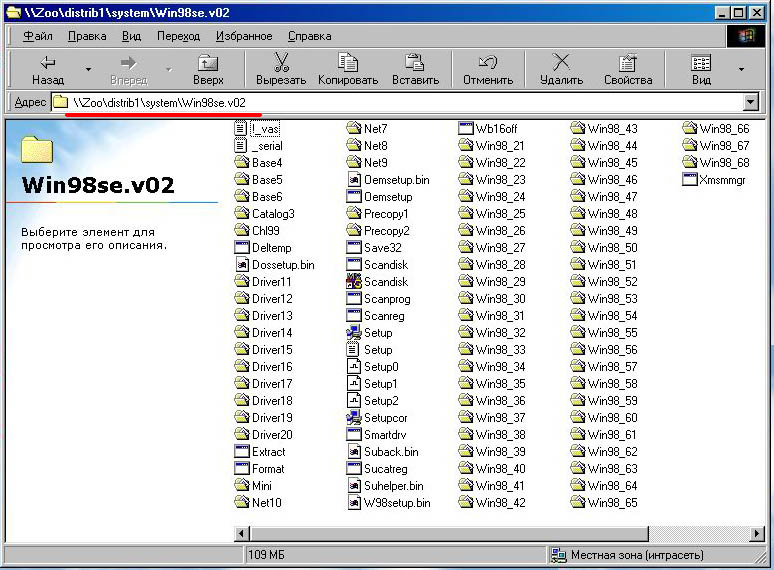Image resolution: width=774 pixels, height=570 pixels.
Task: Select the Sucatreg program file
Action: (377, 469)
